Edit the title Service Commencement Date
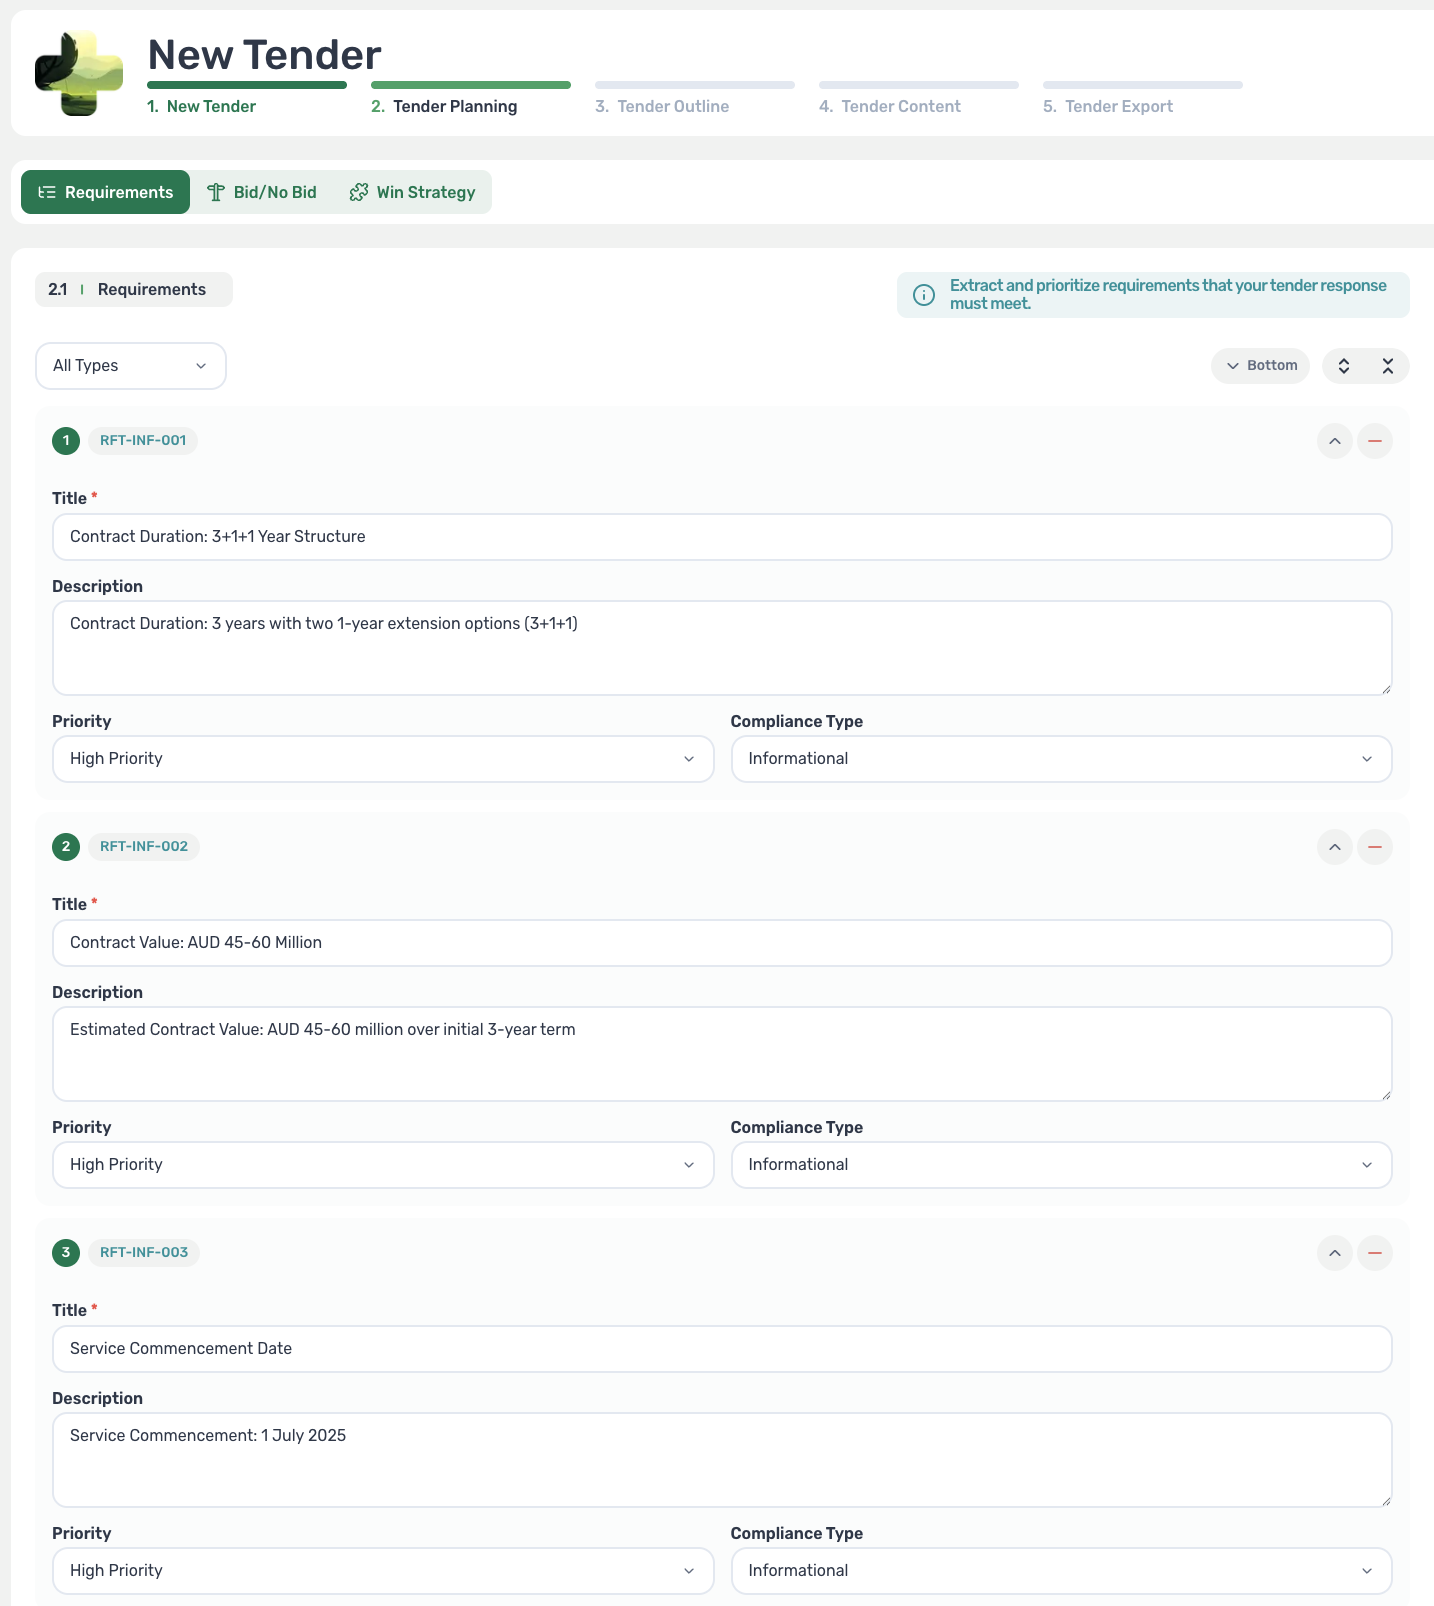 coord(722,1349)
